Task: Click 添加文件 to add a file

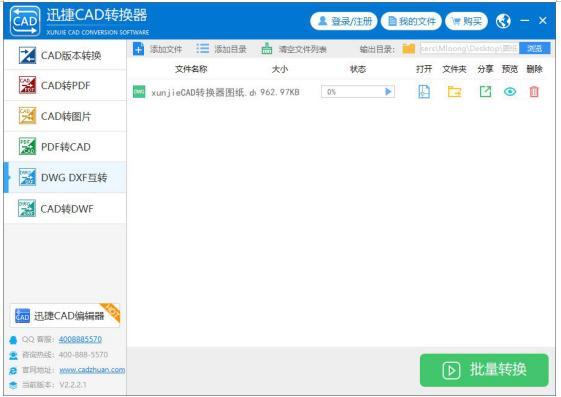Action: [x=158, y=49]
